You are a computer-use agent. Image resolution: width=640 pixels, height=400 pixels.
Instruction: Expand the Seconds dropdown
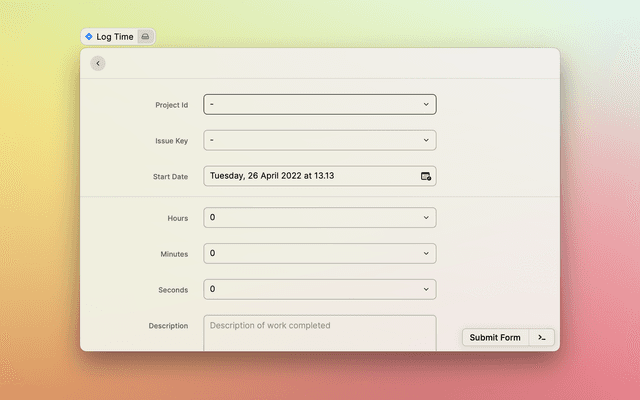(426, 289)
